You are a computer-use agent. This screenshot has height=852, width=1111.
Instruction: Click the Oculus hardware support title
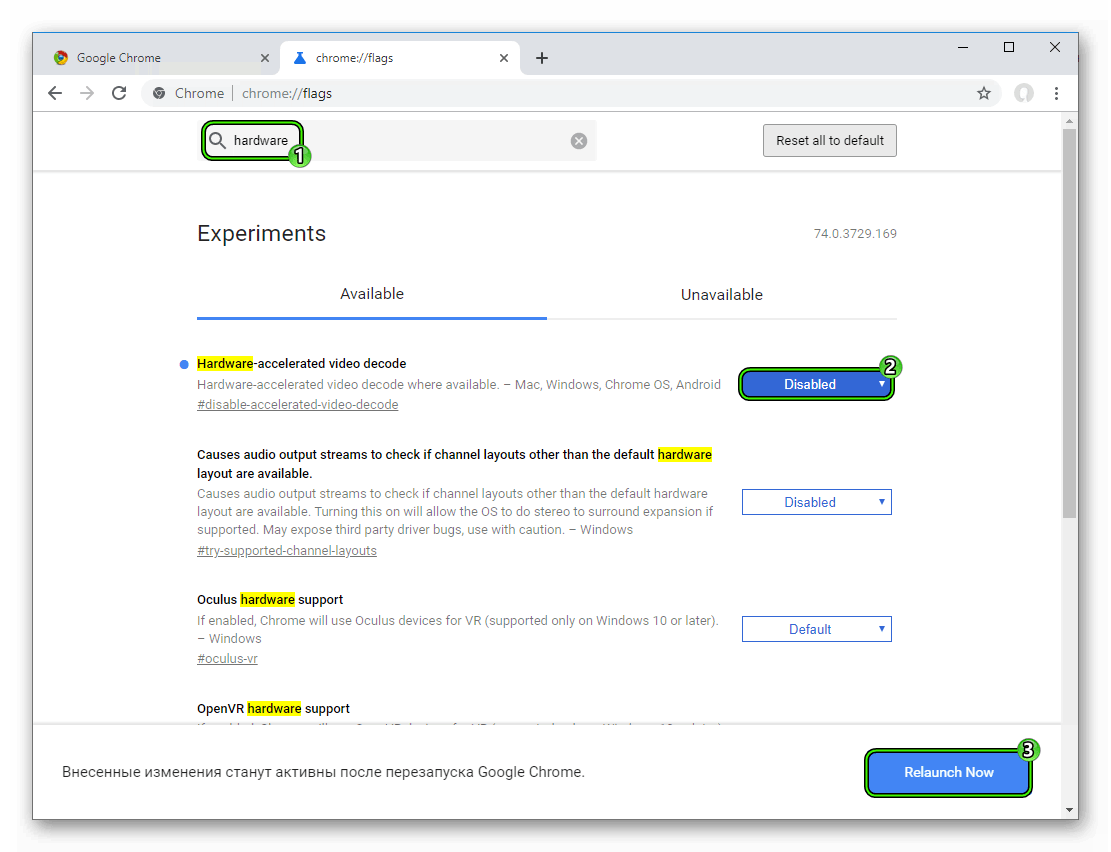(270, 600)
